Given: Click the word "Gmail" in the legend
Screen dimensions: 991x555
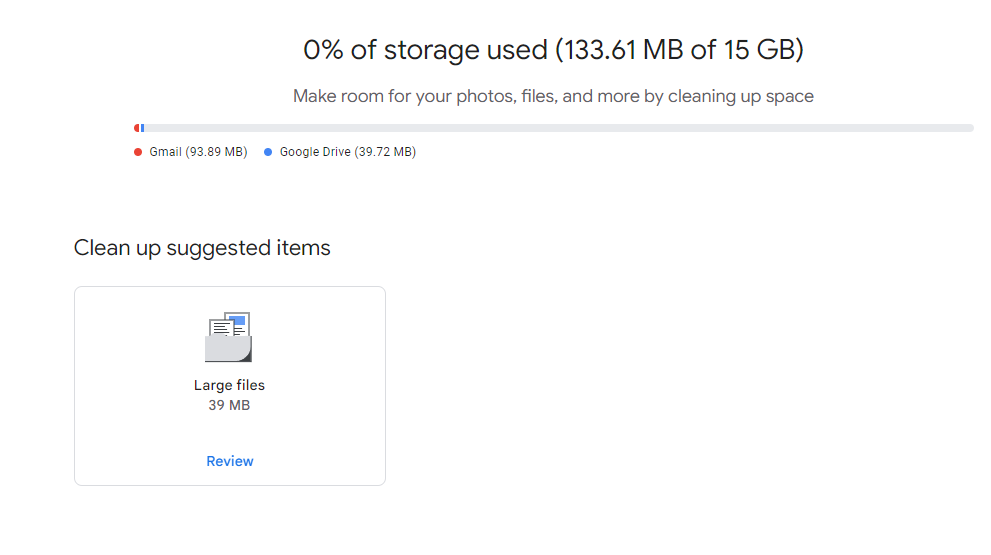Looking at the screenshot, I should (x=165, y=152).
